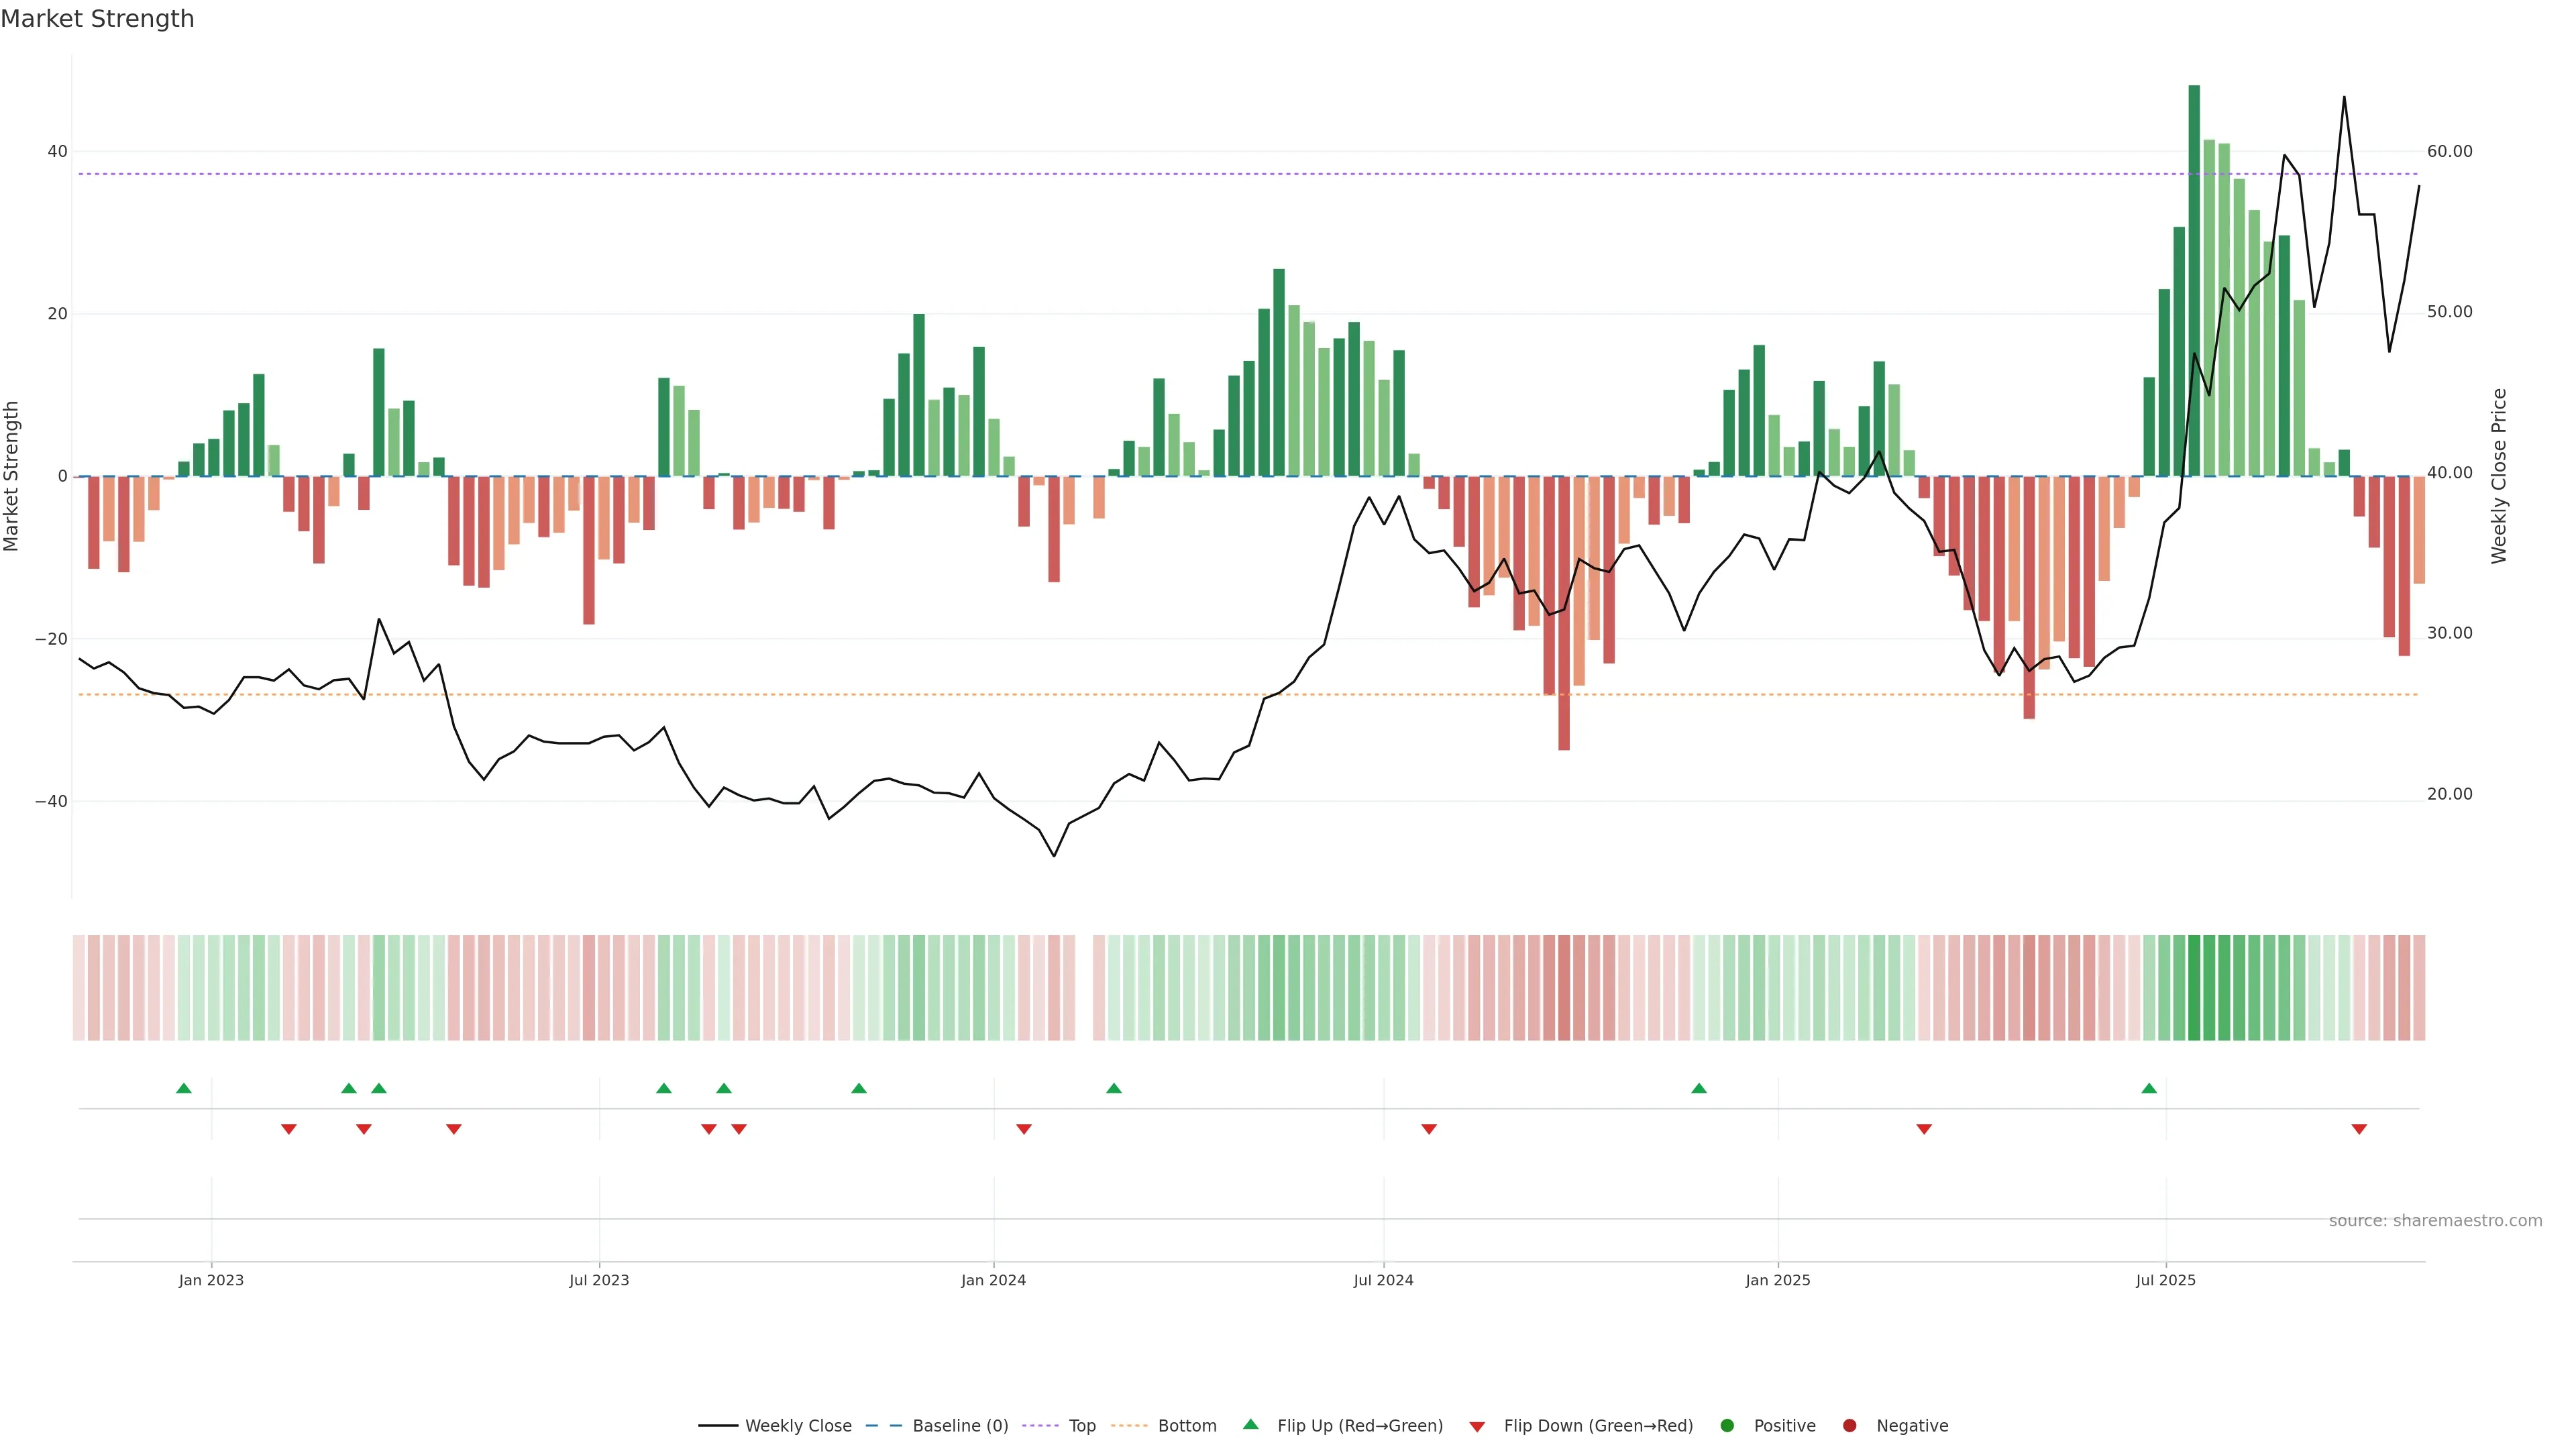
Task: Click the flip-up triangle just after Jan 2024
Action: tap(1114, 1088)
